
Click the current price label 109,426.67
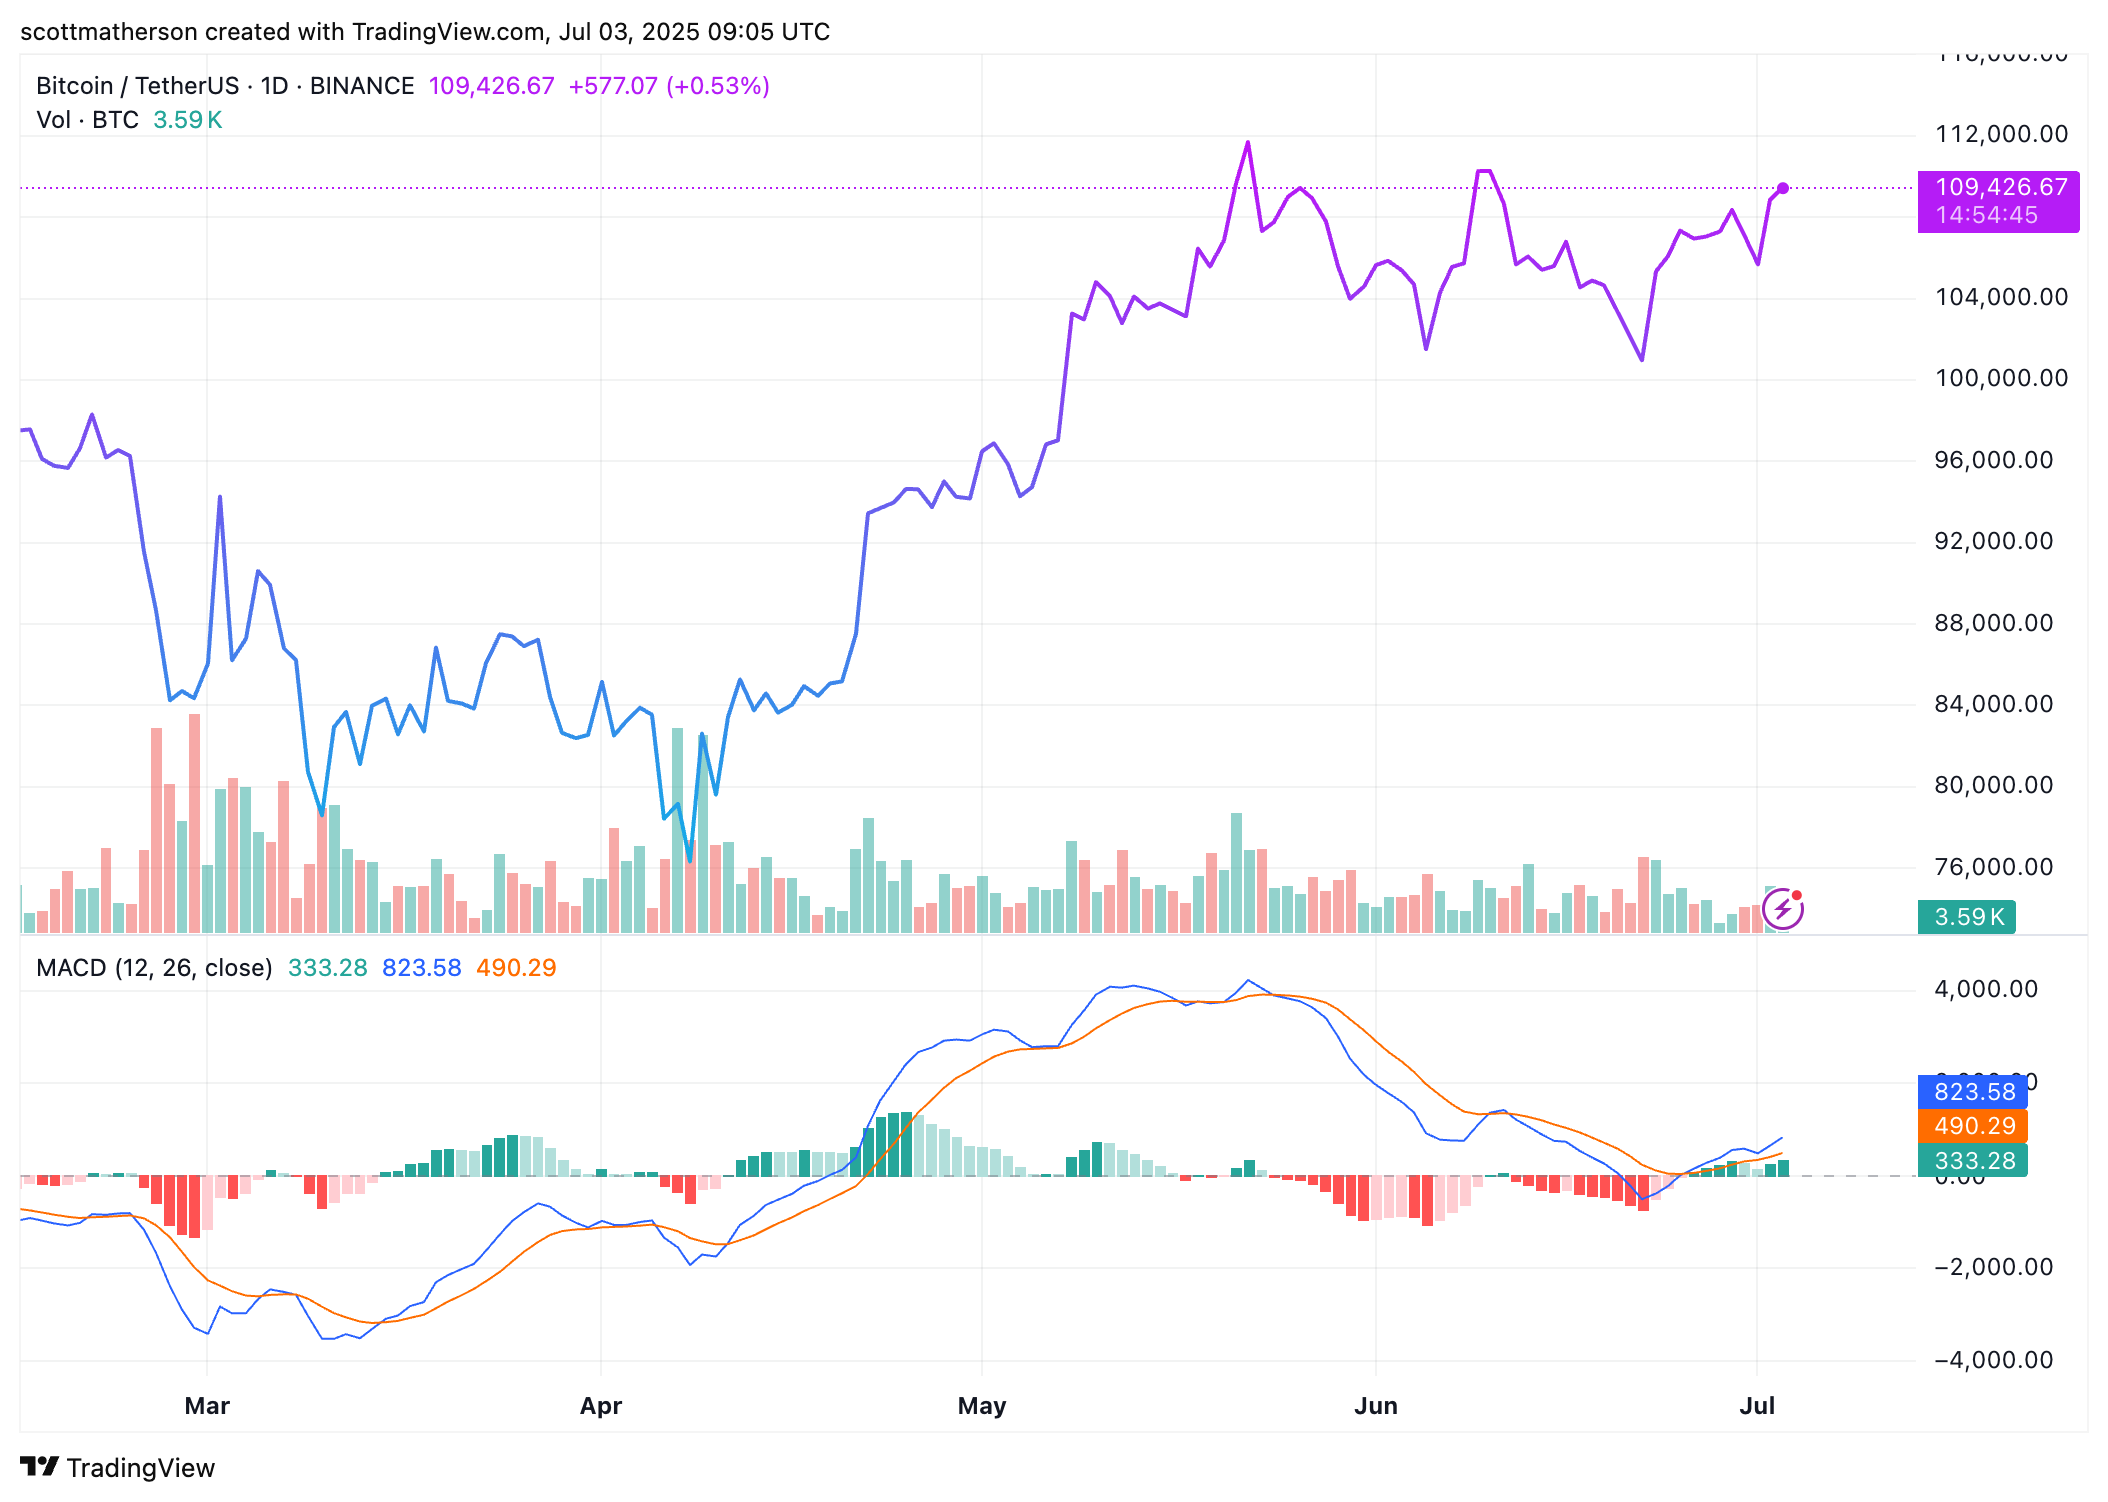[x=1999, y=187]
